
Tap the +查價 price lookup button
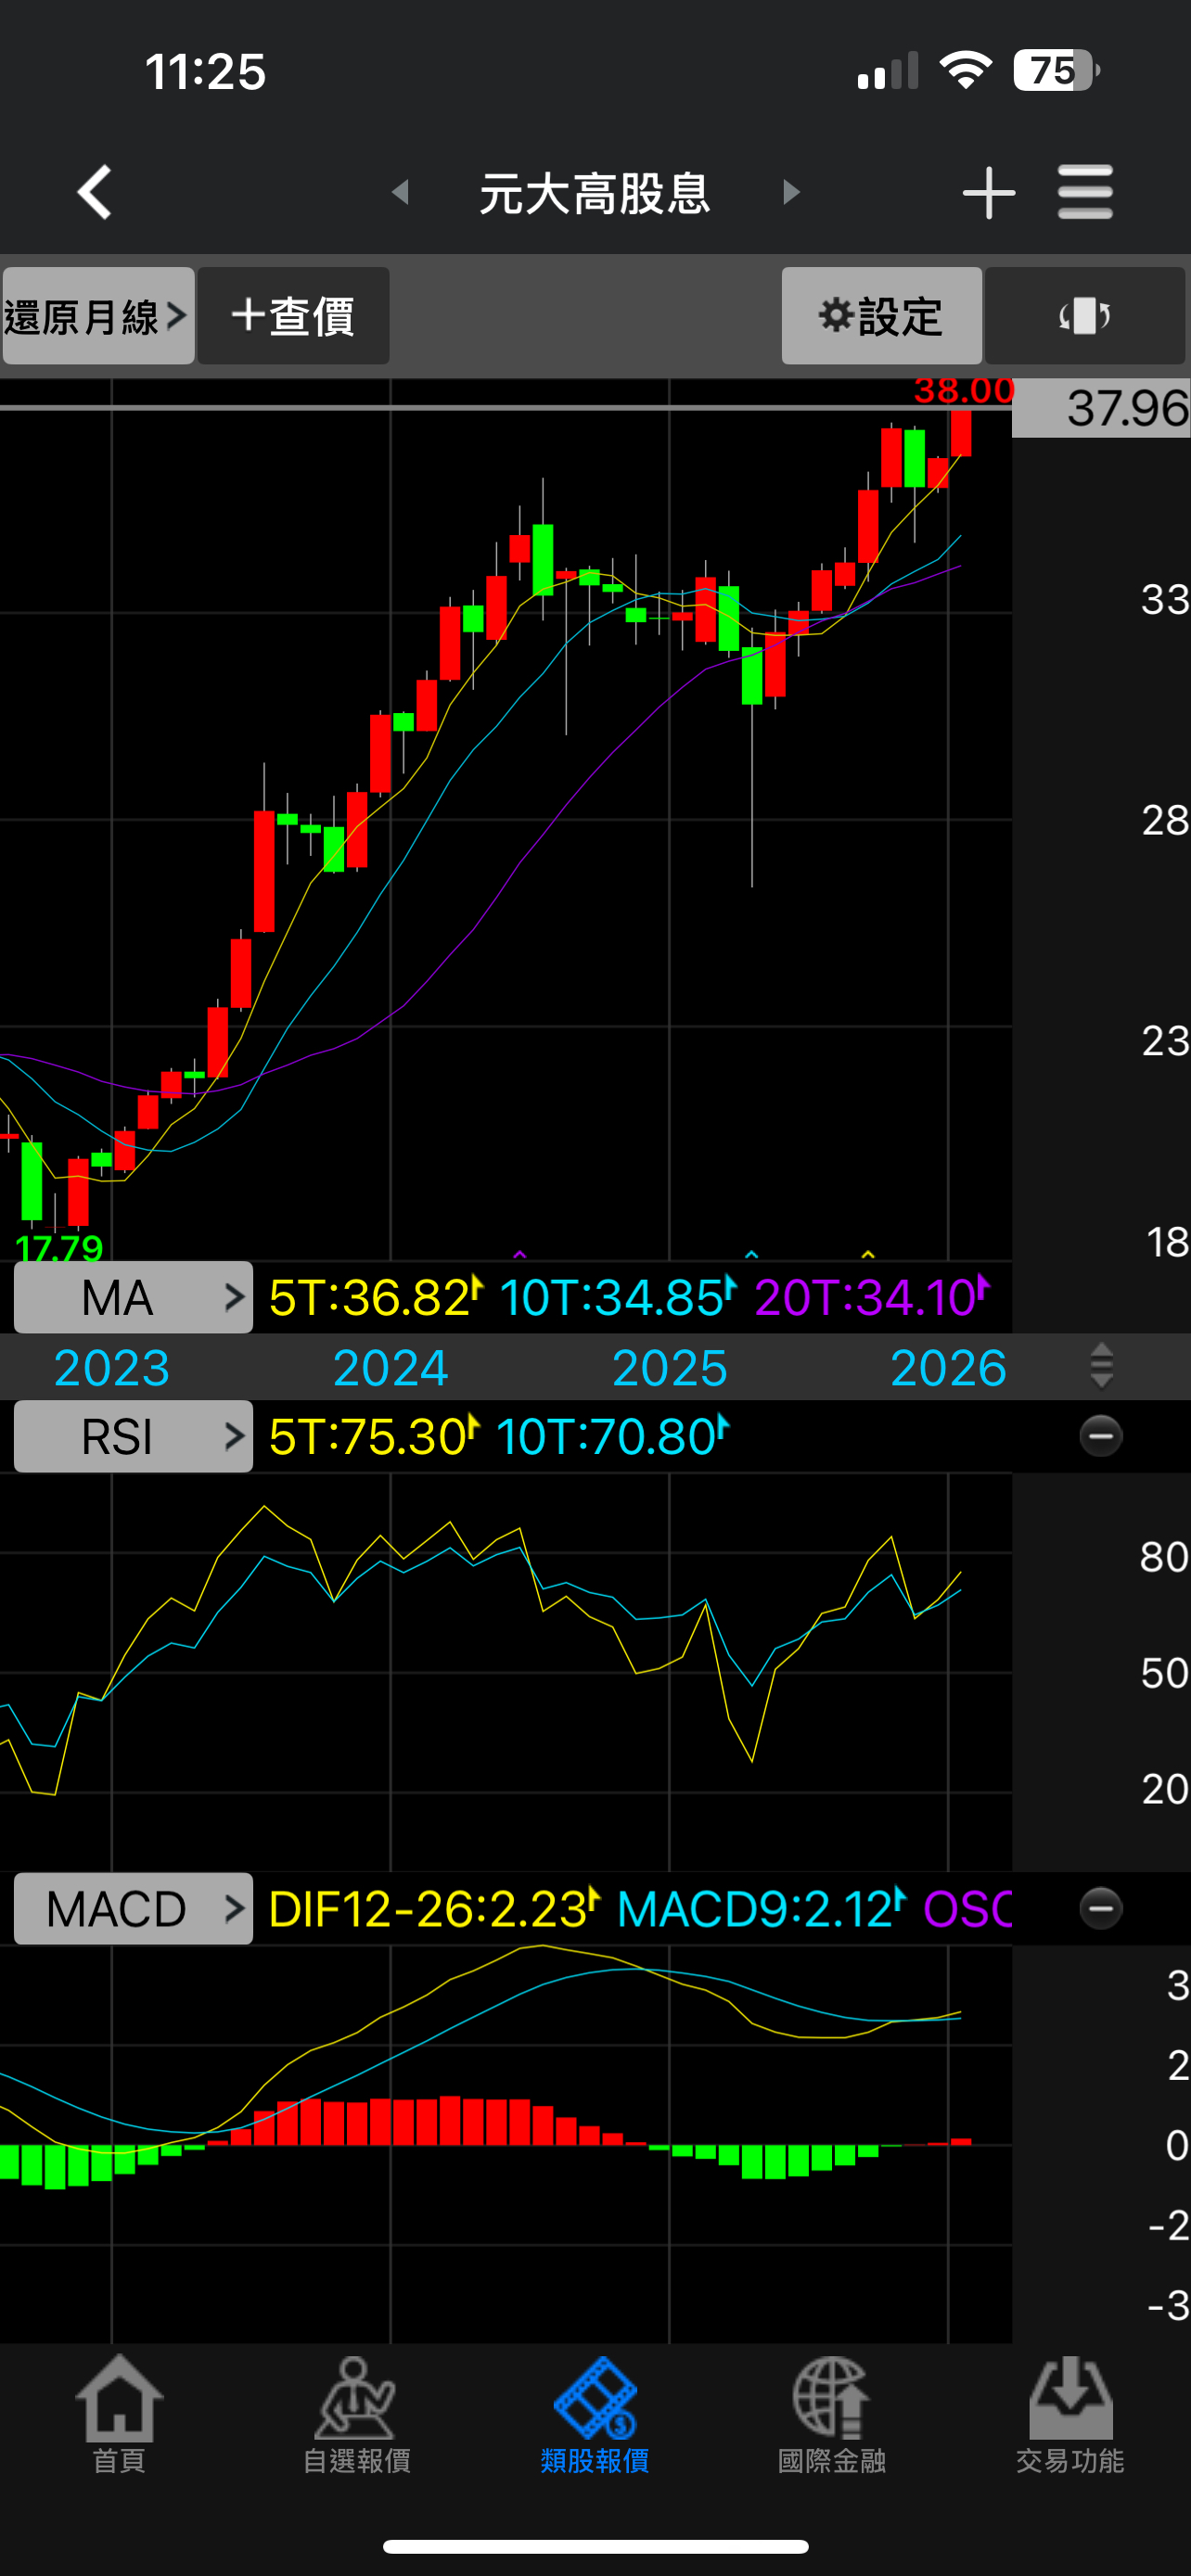(293, 316)
